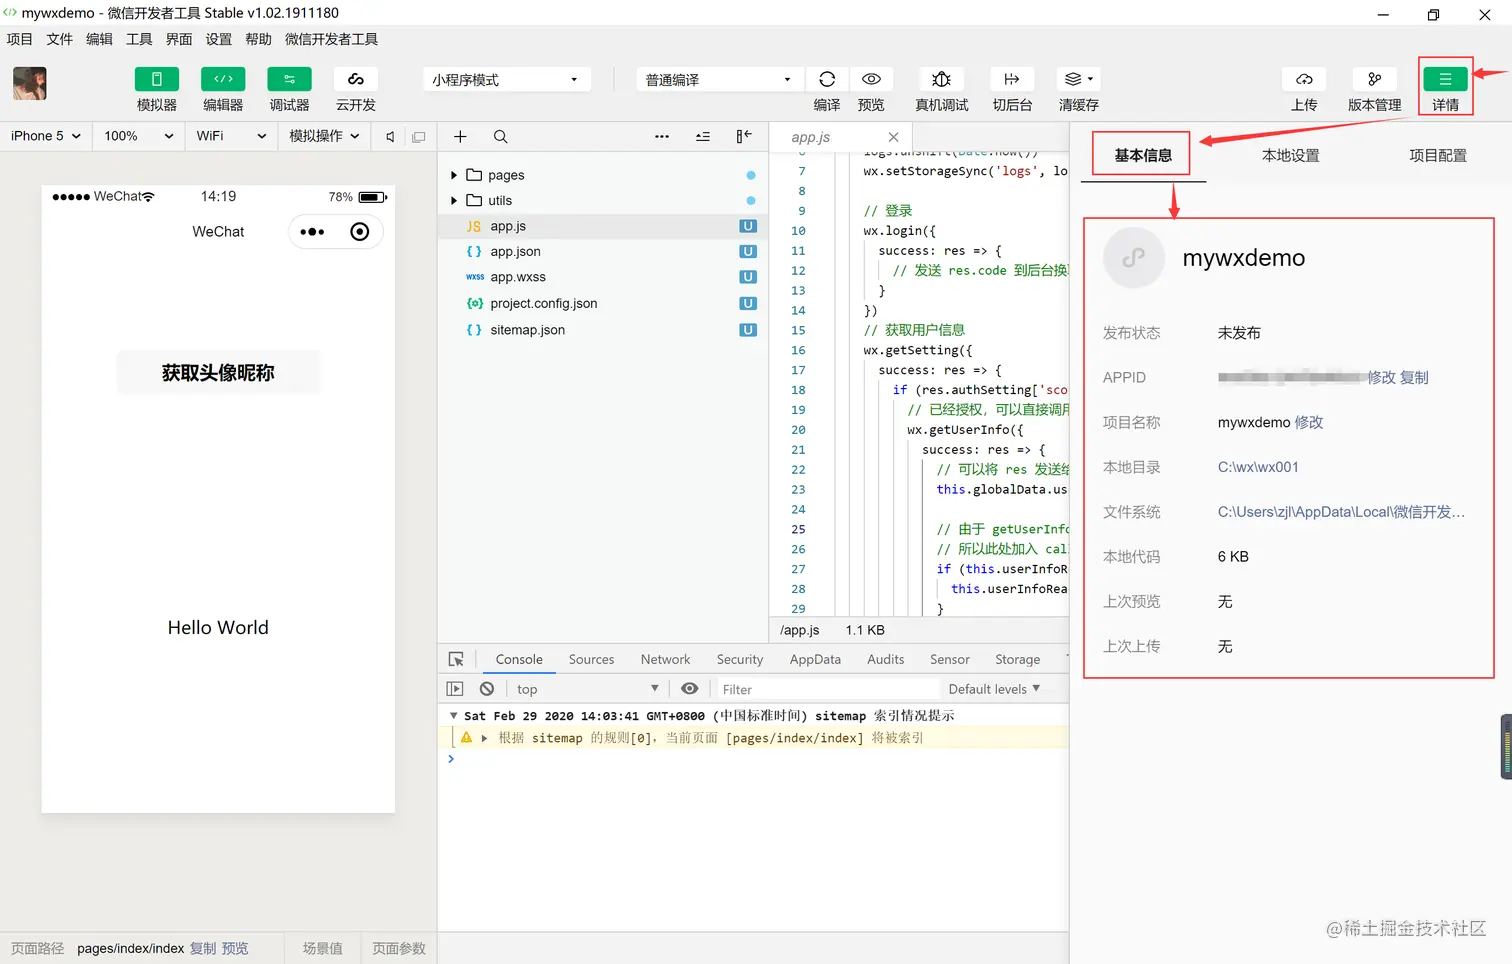The image size is (1512, 964).
Task: Expand the utils folder
Action: point(454,201)
